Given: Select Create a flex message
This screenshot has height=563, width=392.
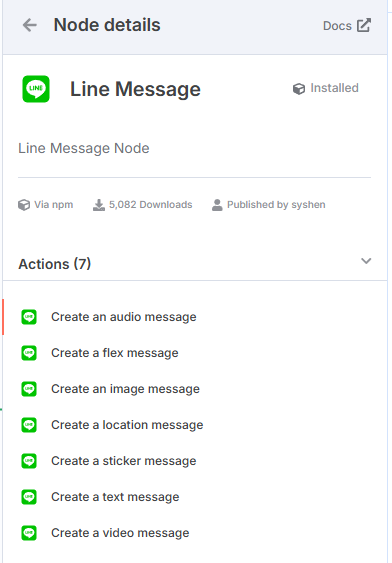Looking at the screenshot, I should 115,353.
